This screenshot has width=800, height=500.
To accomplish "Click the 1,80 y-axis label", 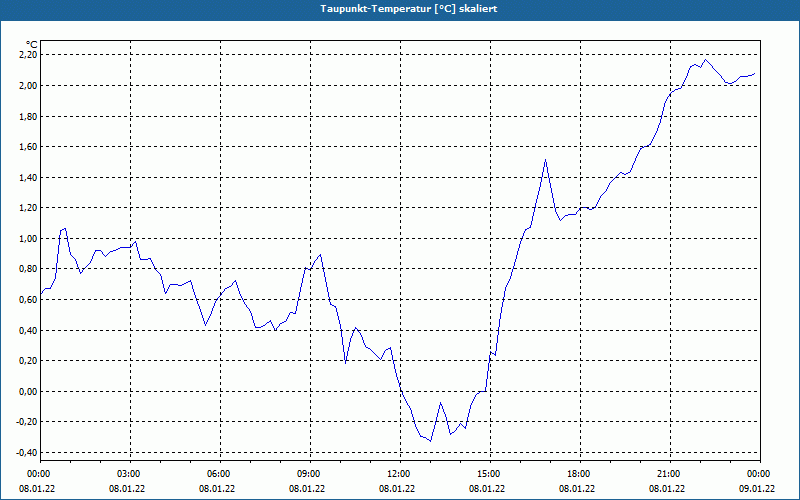I will (29, 116).
